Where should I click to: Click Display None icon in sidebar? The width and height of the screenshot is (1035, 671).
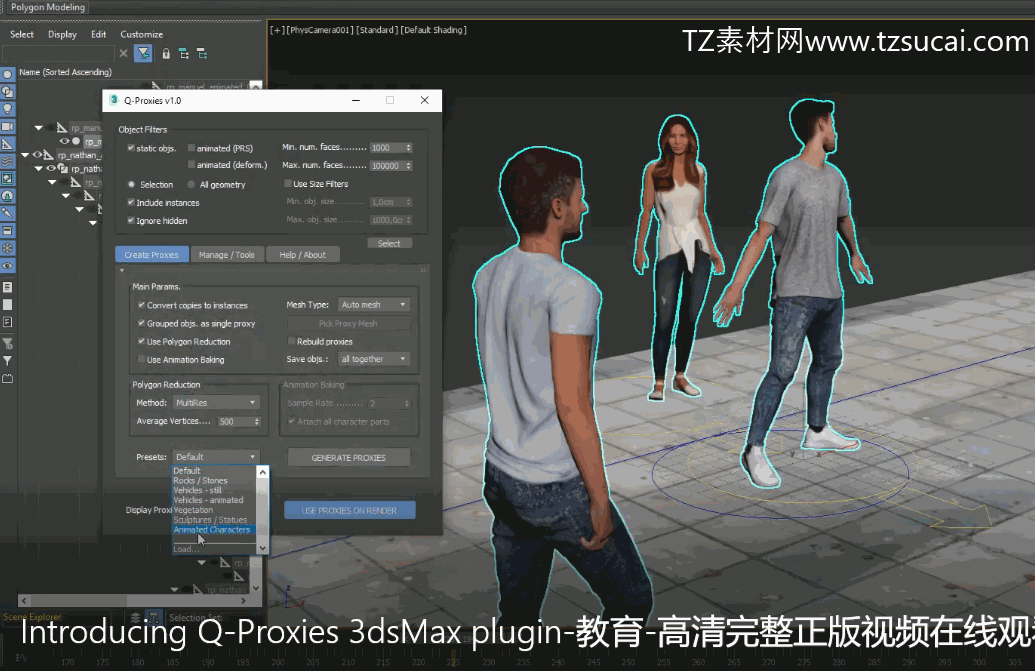point(7,305)
